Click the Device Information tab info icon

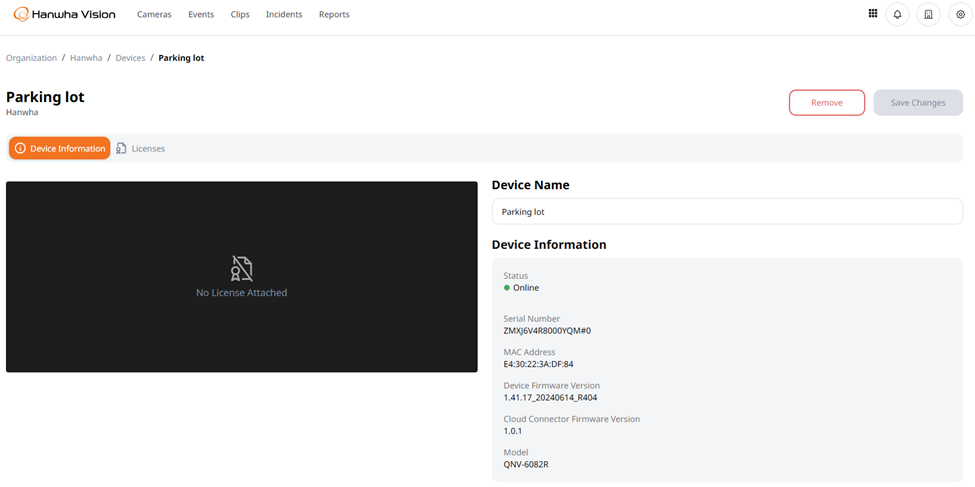[x=20, y=149]
